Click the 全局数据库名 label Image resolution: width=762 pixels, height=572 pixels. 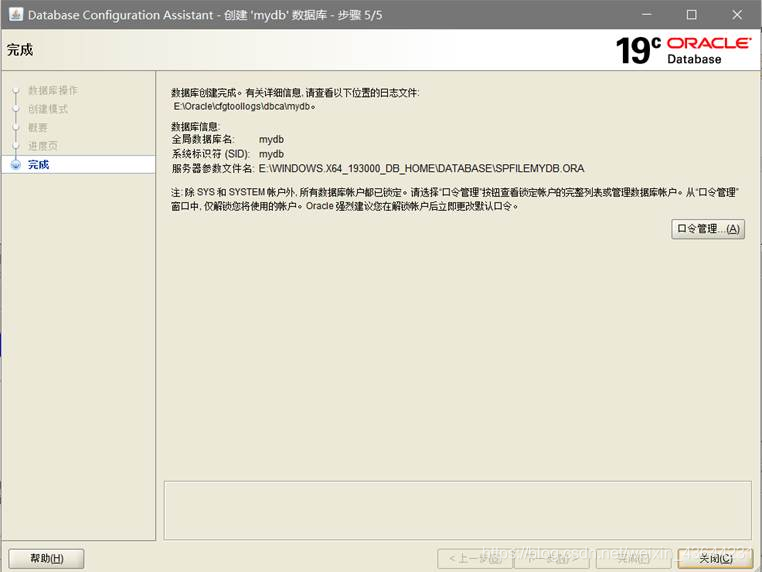[x=203, y=139]
